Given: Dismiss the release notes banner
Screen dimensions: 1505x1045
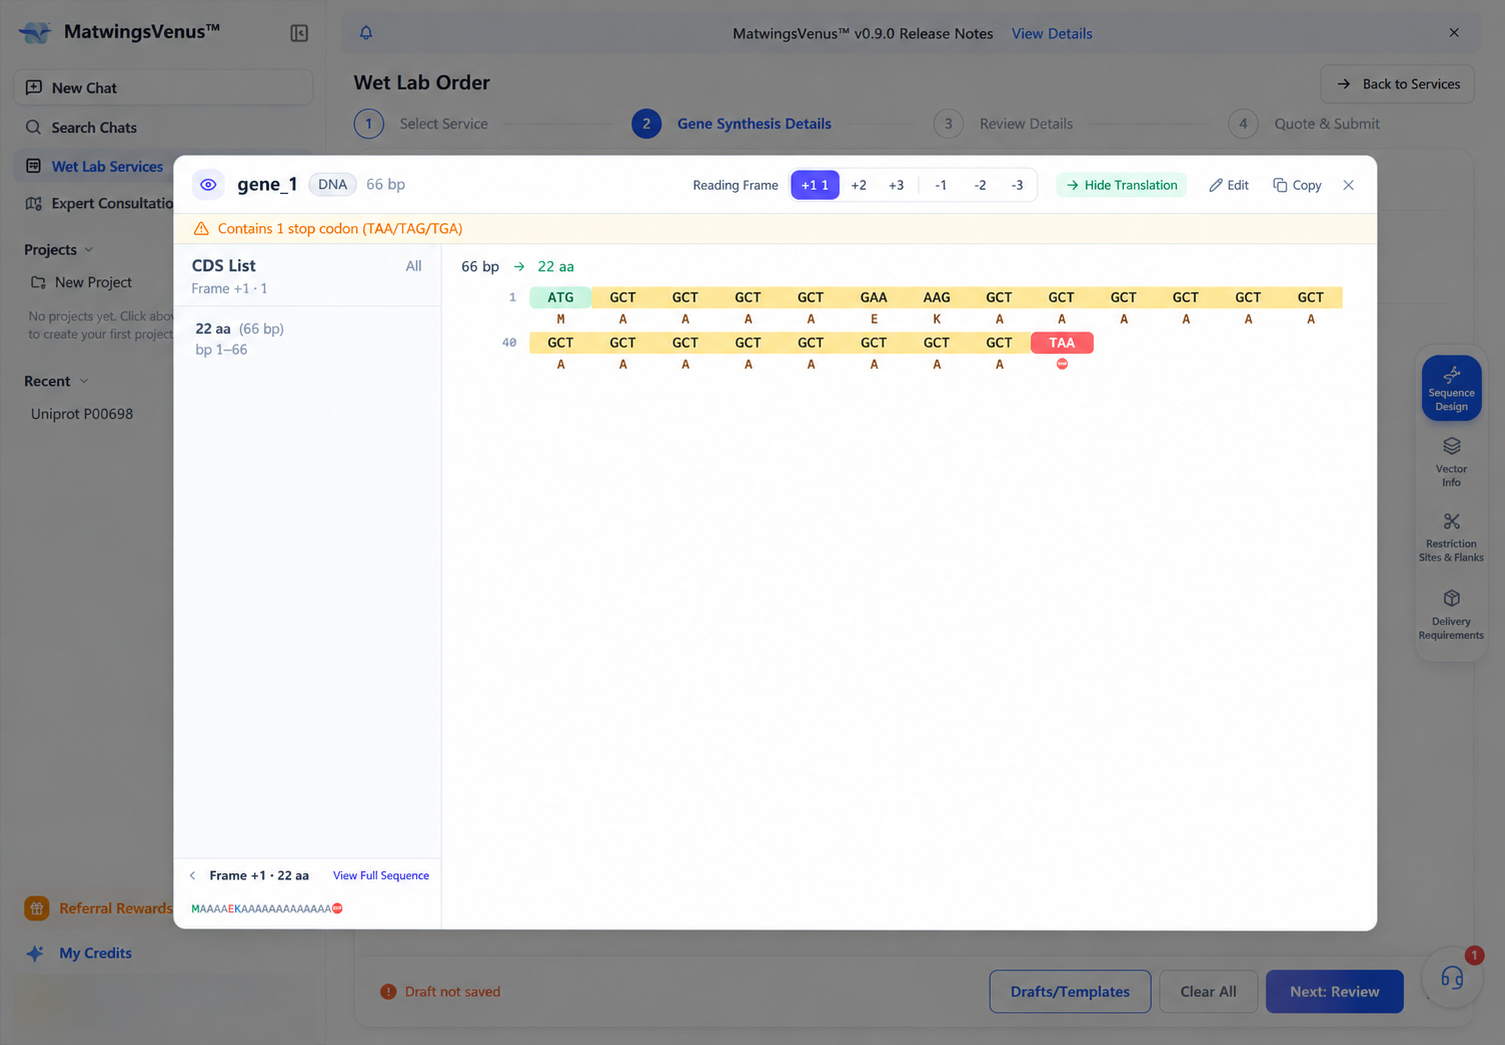Looking at the screenshot, I should click(1454, 33).
